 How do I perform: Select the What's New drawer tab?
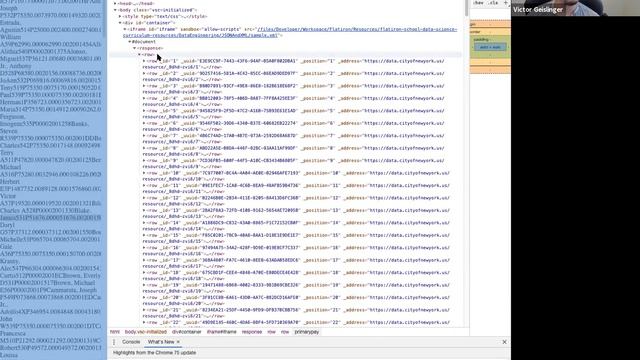161,342
